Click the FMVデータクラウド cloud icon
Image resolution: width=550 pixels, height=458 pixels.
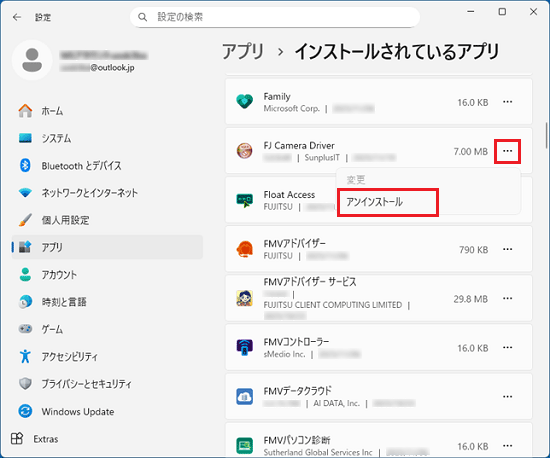[x=244, y=397]
